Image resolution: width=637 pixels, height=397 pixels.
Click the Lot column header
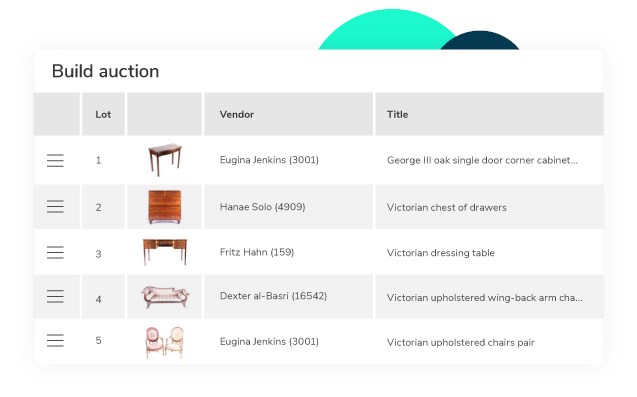click(103, 115)
